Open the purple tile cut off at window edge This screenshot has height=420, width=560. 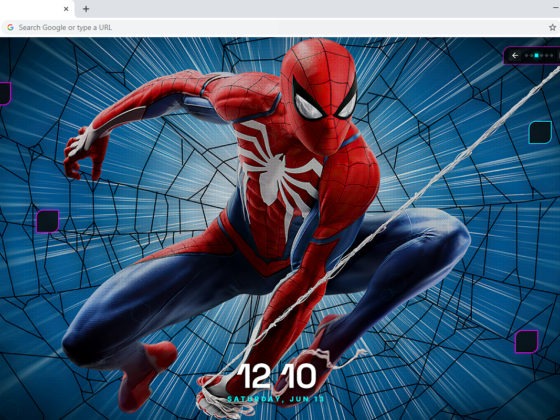[x=5, y=94]
